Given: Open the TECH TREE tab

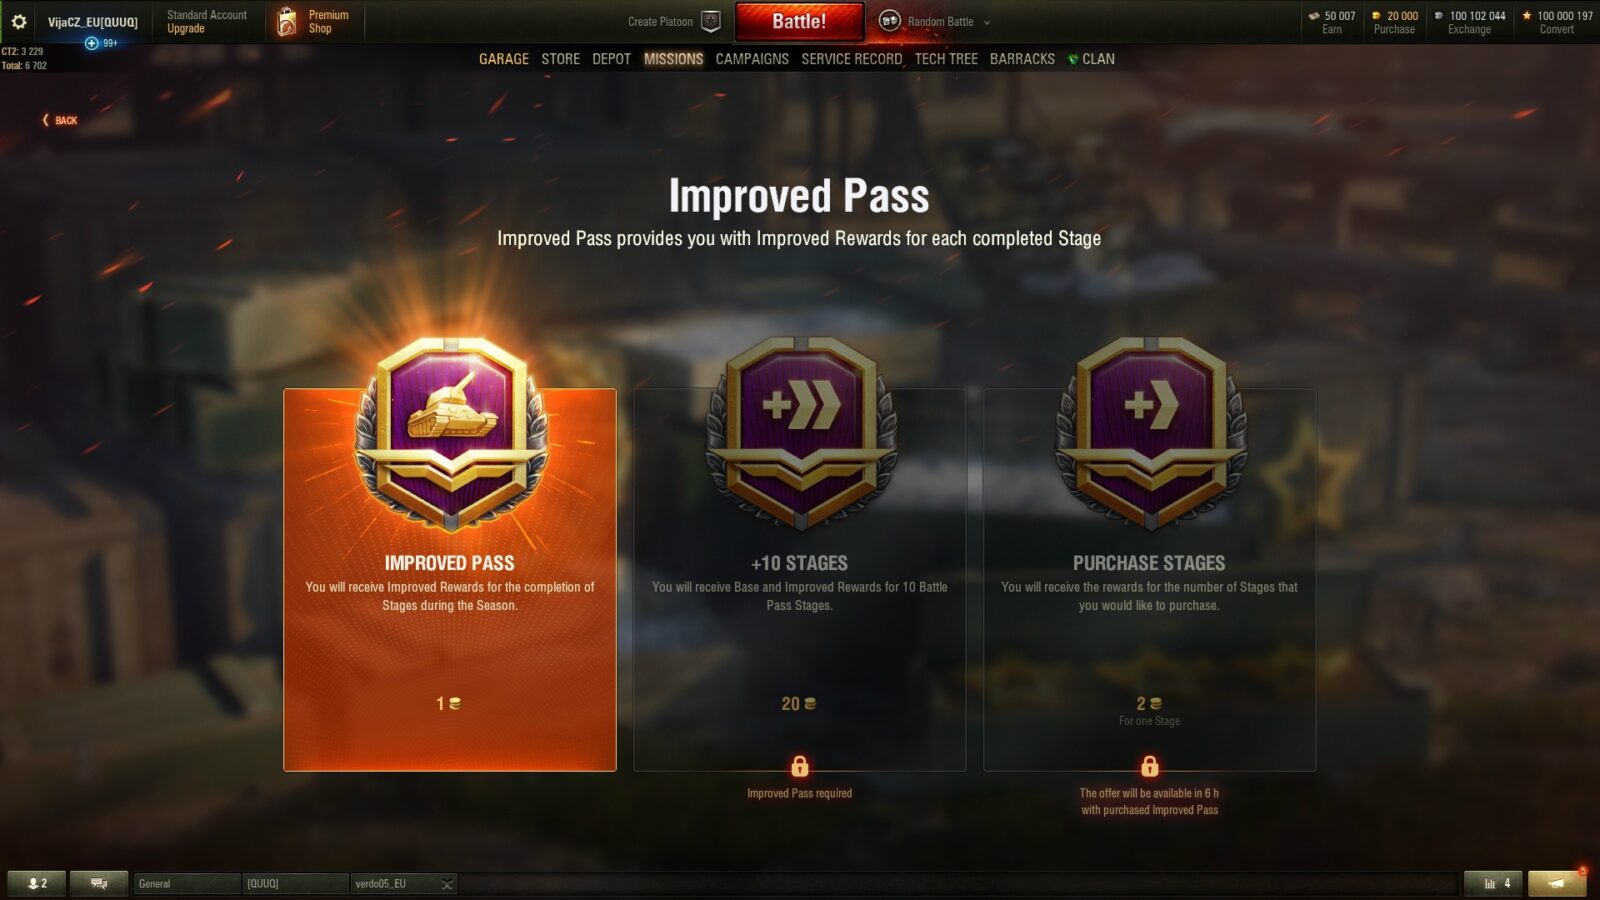Looking at the screenshot, I should (946, 59).
